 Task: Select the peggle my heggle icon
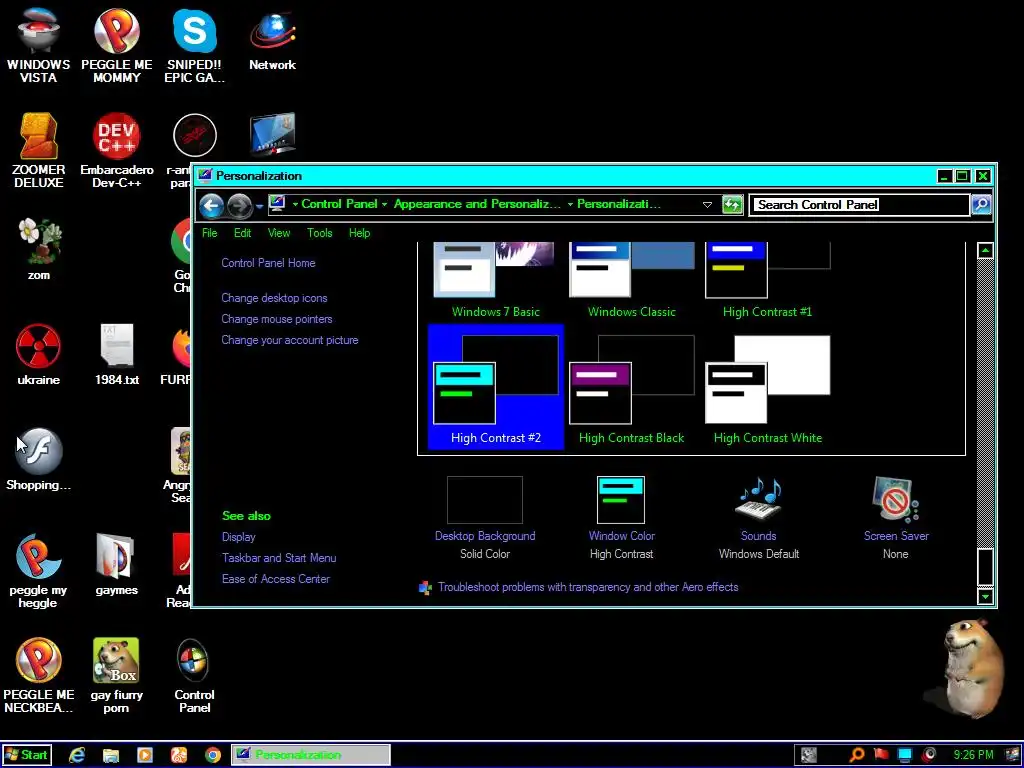click(x=39, y=571)
